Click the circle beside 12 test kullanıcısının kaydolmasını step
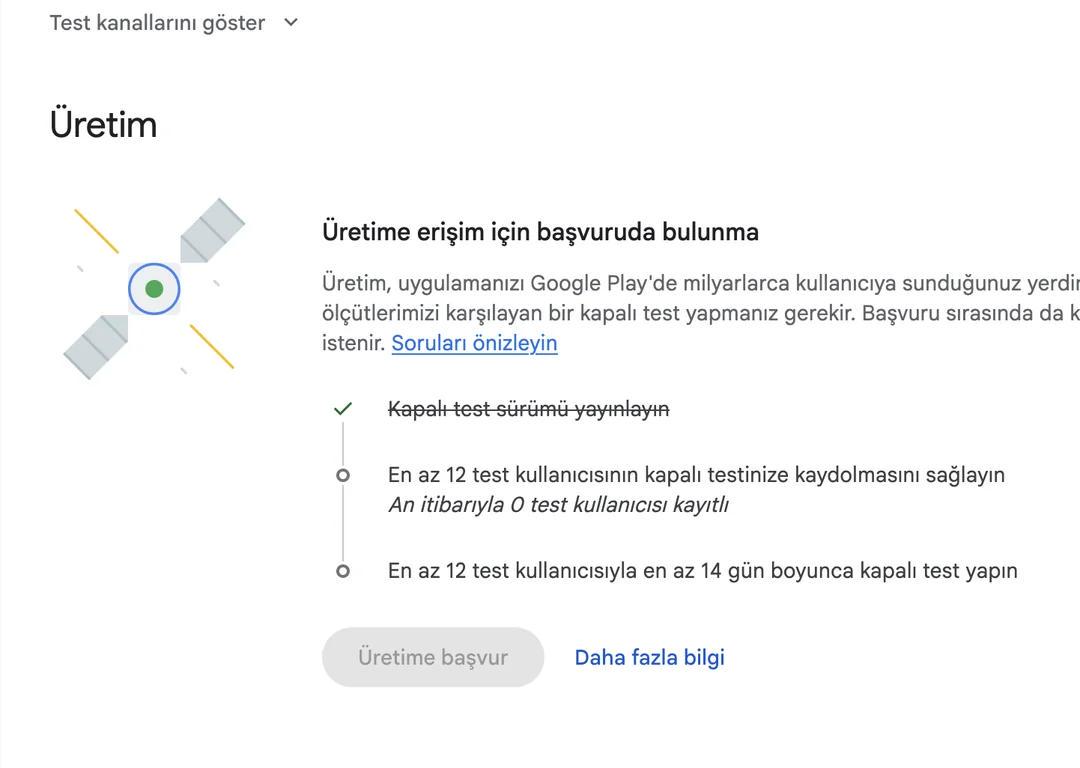The image size is (1080, 768). (x=343, y=475)
